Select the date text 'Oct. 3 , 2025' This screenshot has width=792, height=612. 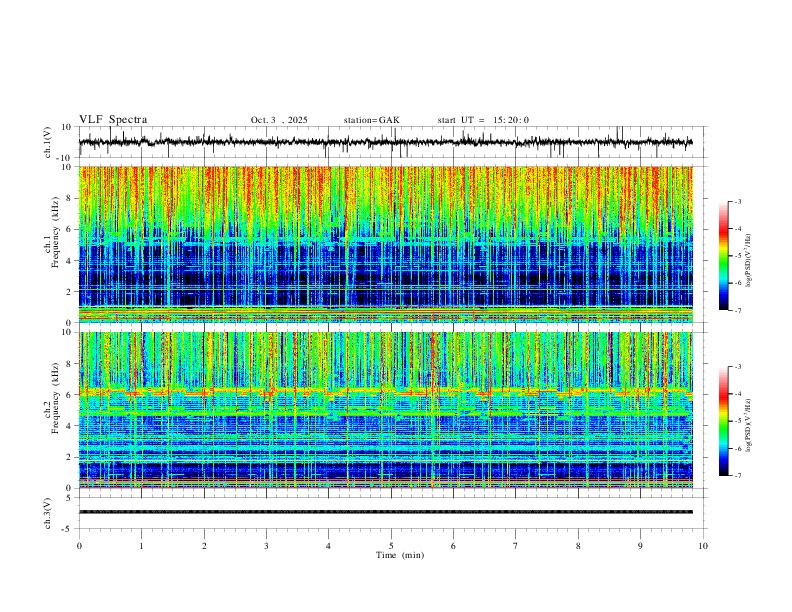(279, 120)
